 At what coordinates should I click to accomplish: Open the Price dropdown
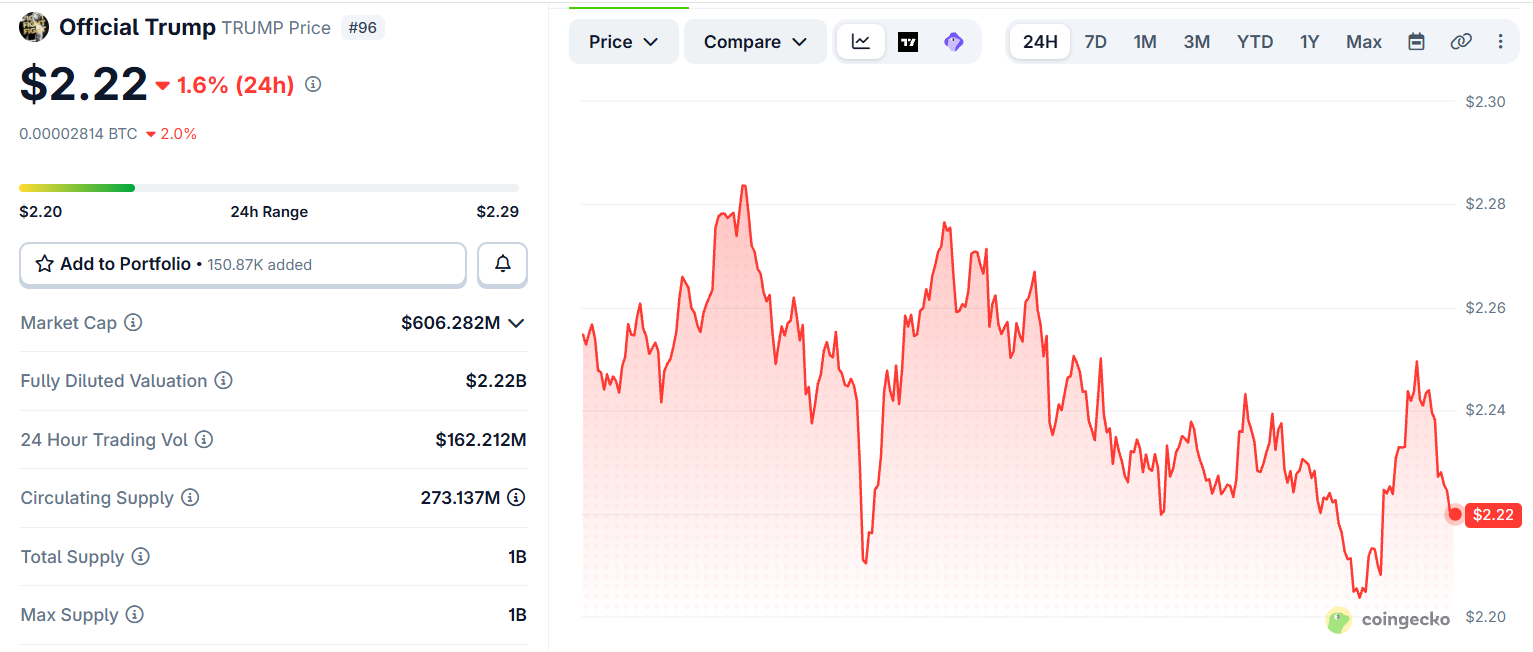coord(624,42)
